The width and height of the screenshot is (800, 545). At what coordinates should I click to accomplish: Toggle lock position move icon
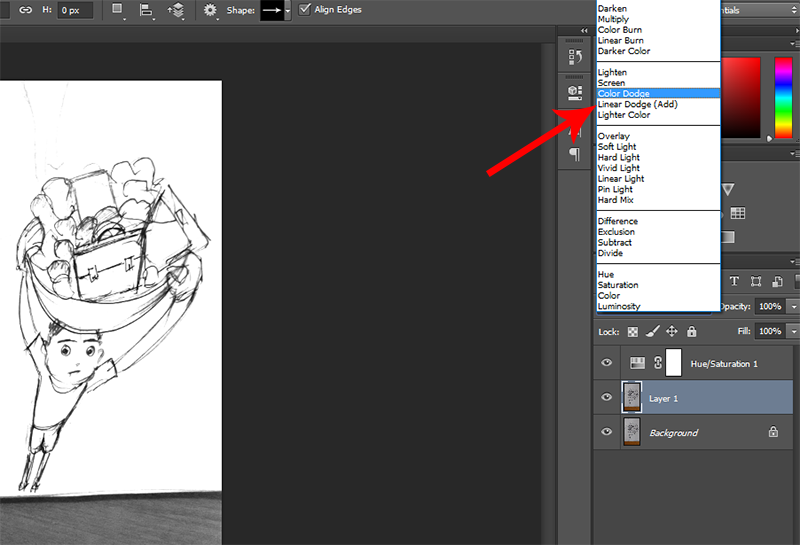672,331
